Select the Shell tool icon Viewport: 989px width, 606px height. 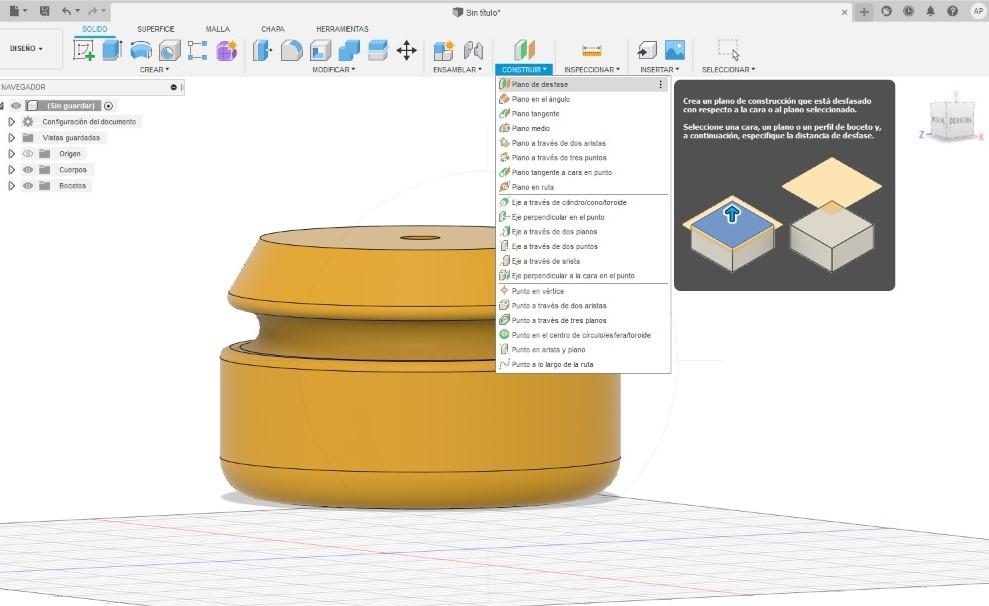coord(320,50)
